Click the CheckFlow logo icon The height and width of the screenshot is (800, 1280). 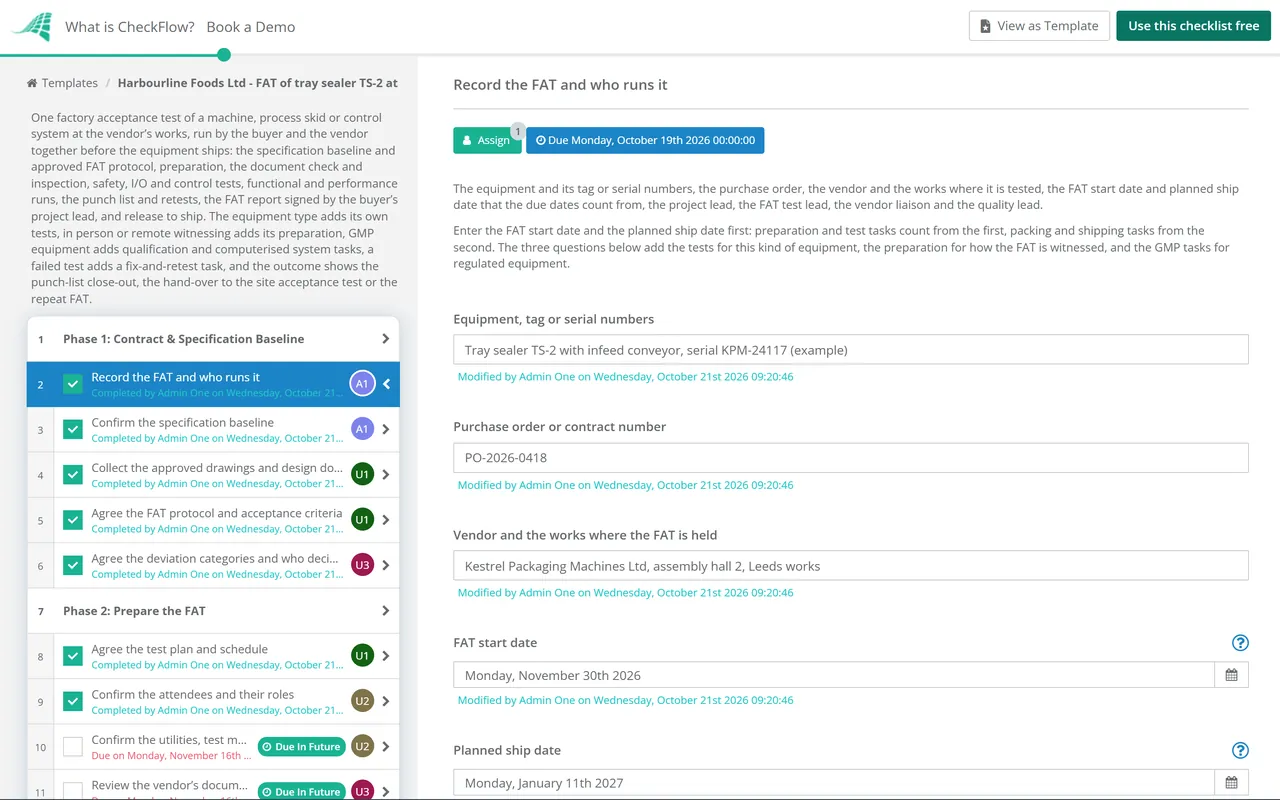[x=31, y=26]
